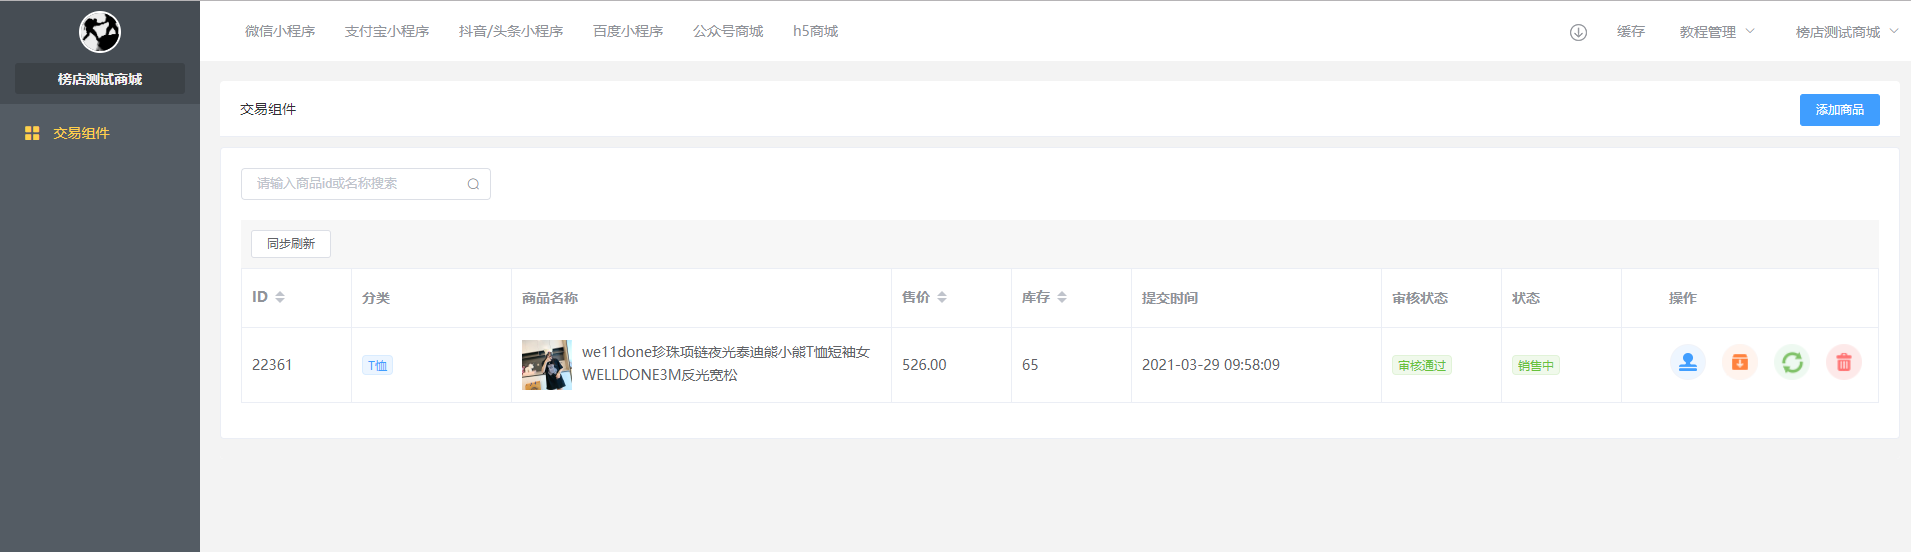Click the store logo avatar in the sidebar
The height and width of the screenshot is (552, 1911).
(x=100, y=32)
